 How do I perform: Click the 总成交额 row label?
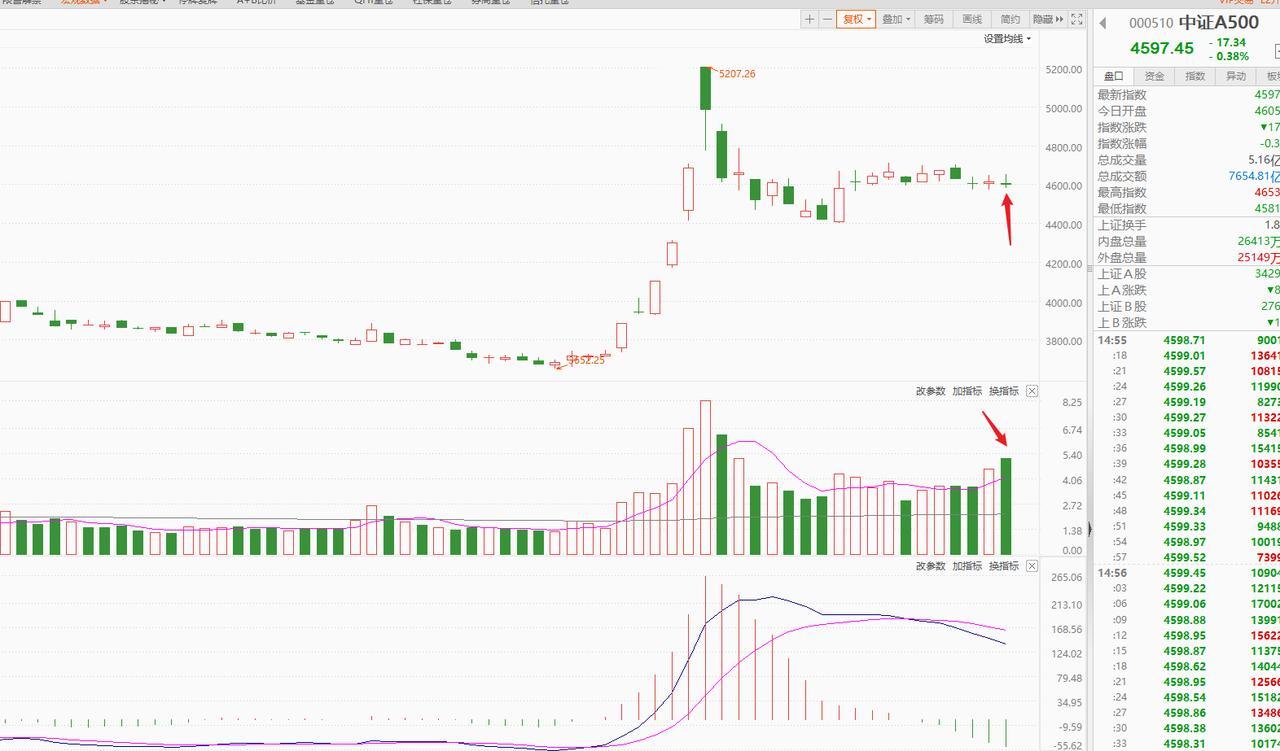coord(1122,176)
